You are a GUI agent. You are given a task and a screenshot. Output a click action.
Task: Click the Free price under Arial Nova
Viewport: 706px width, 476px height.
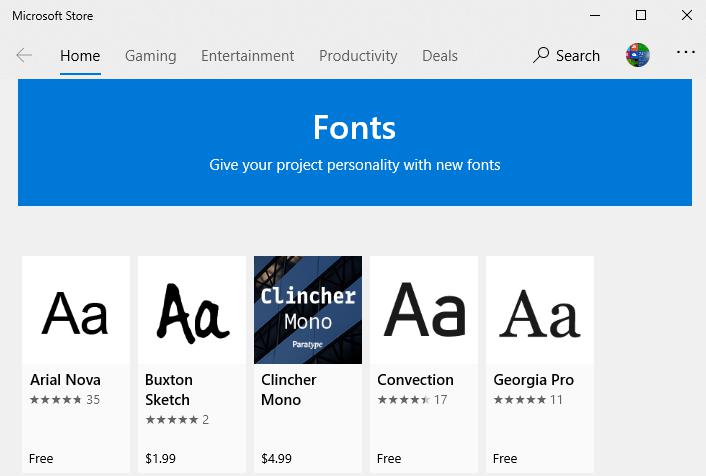point(41,458)
